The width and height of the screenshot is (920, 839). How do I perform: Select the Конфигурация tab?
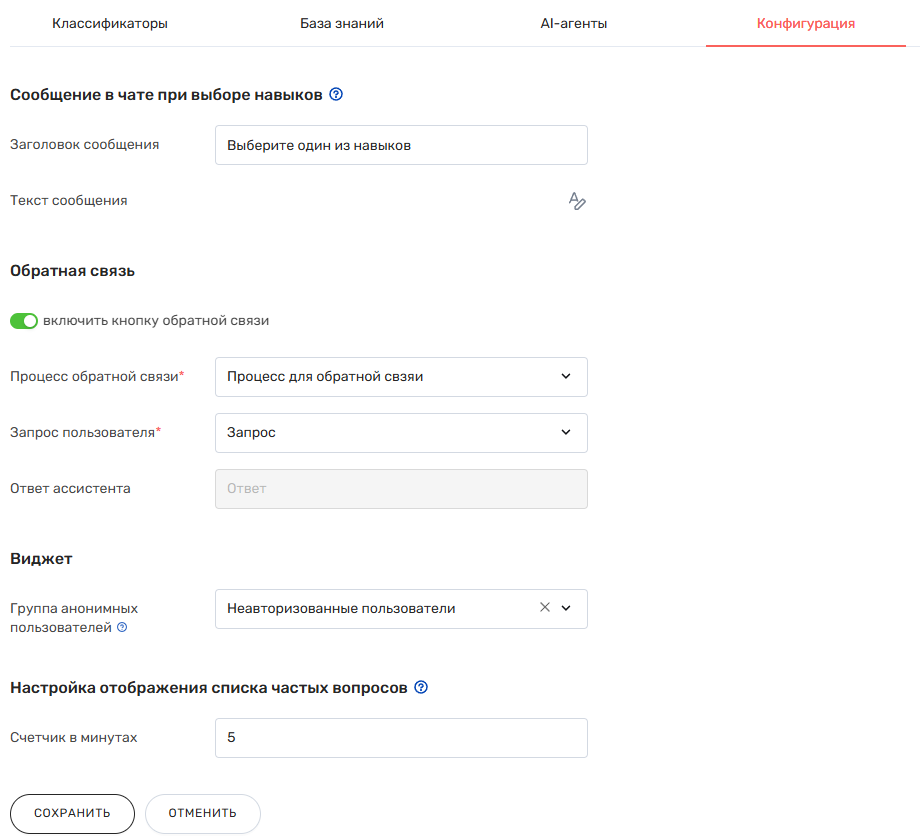806,23
